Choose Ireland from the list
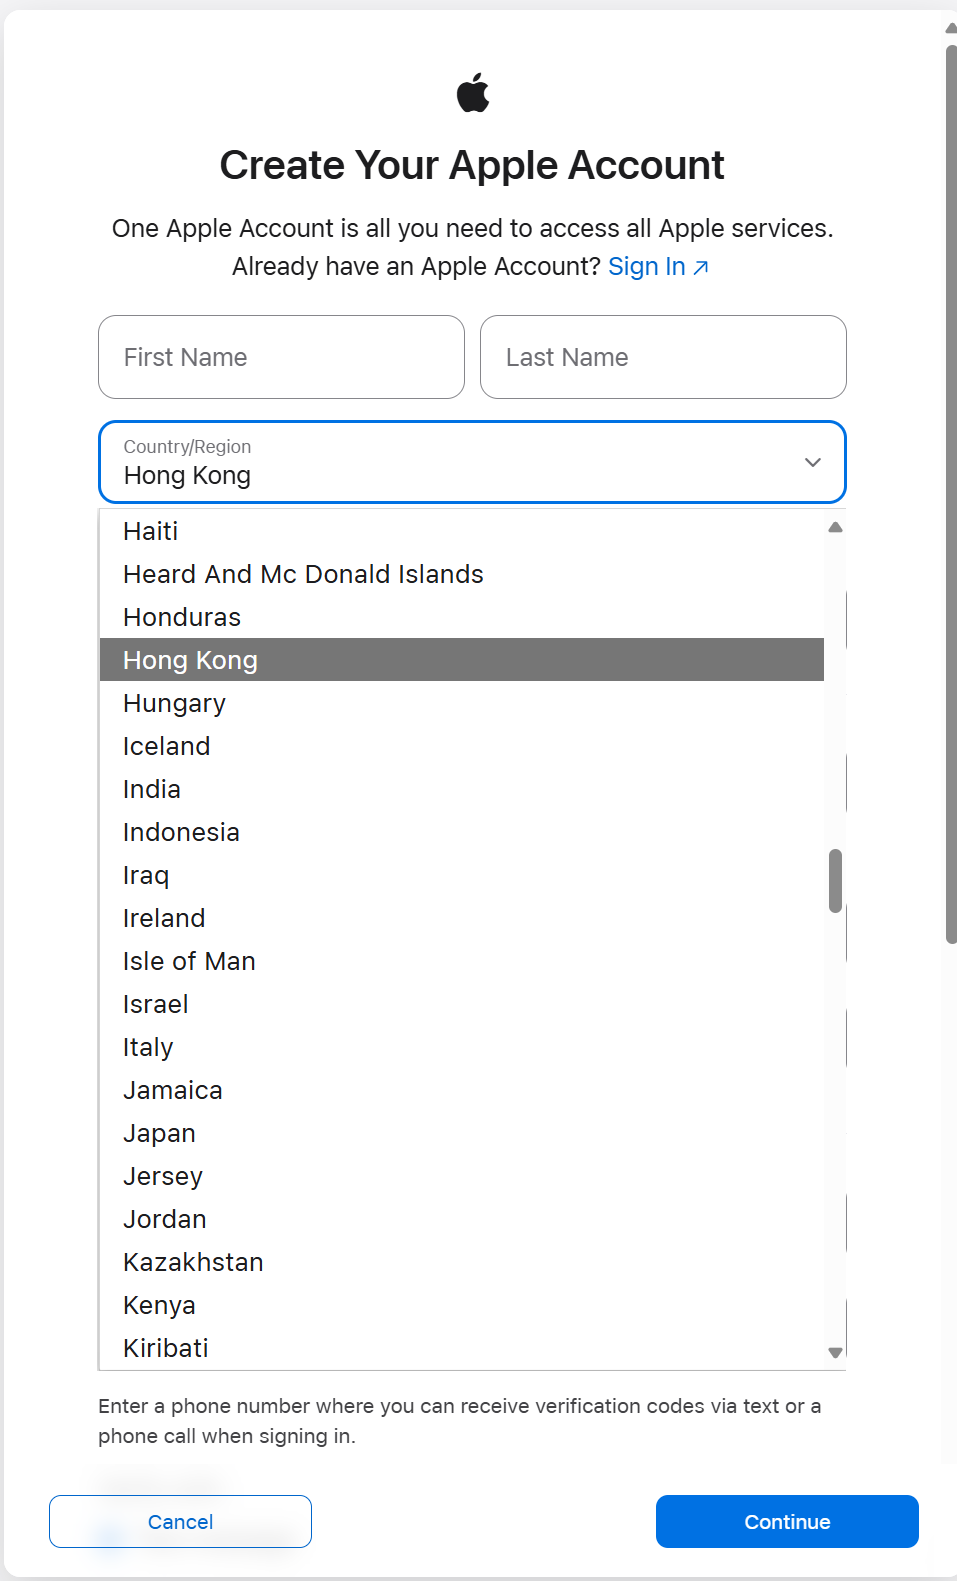The image size is (957, 1581). pyautogui.click(x=164, y=918)
